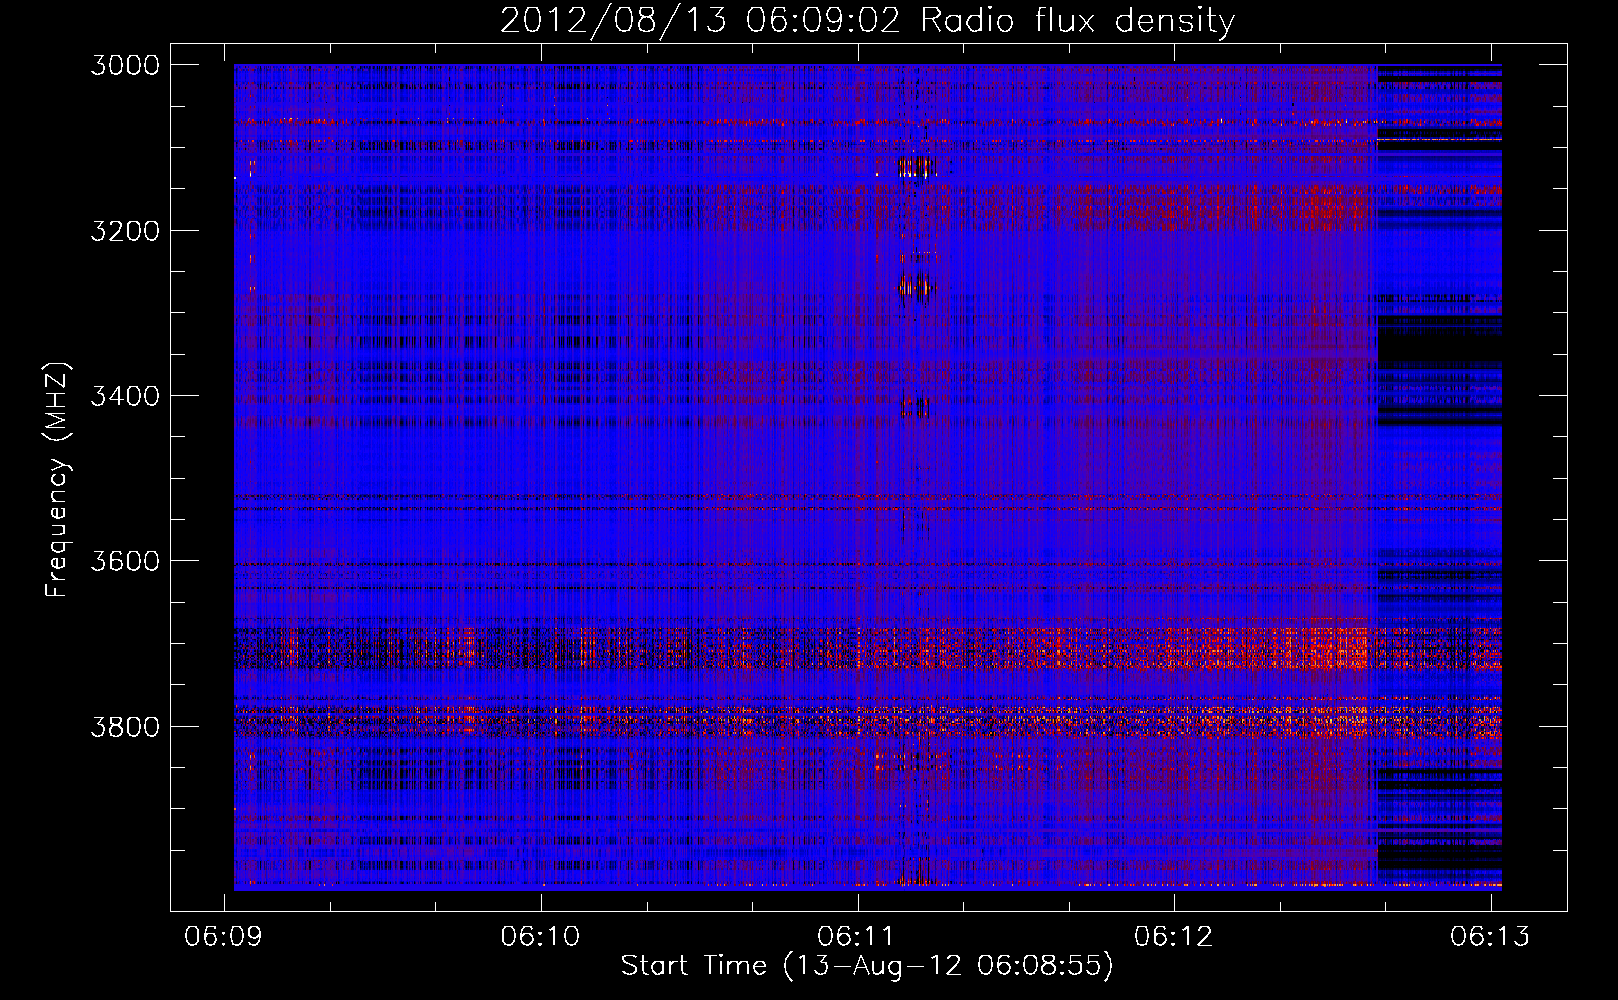Select the 3400 frequency axis label

(x=125, y=396)
